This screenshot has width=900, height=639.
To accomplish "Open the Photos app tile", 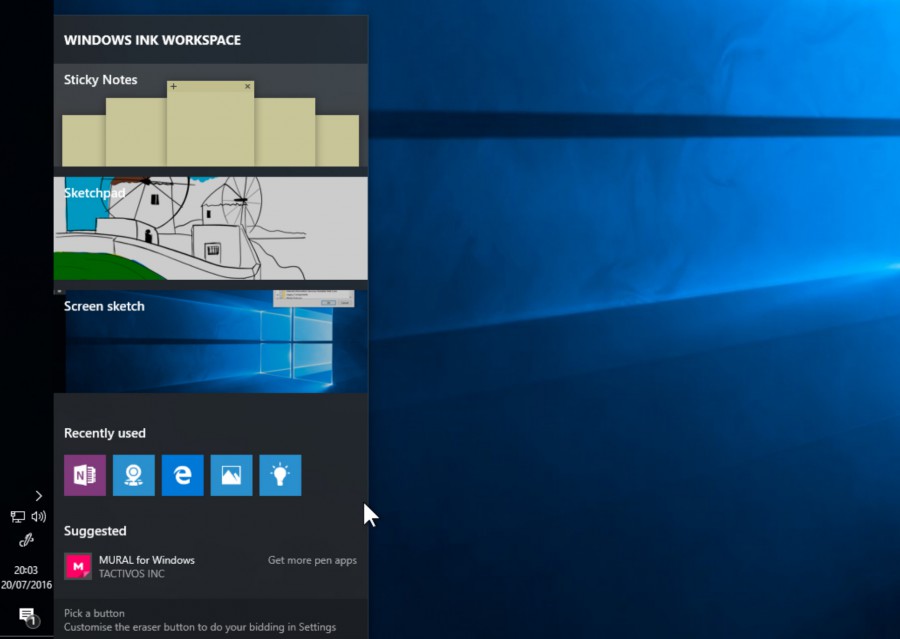I will click(x=231, y=475).
